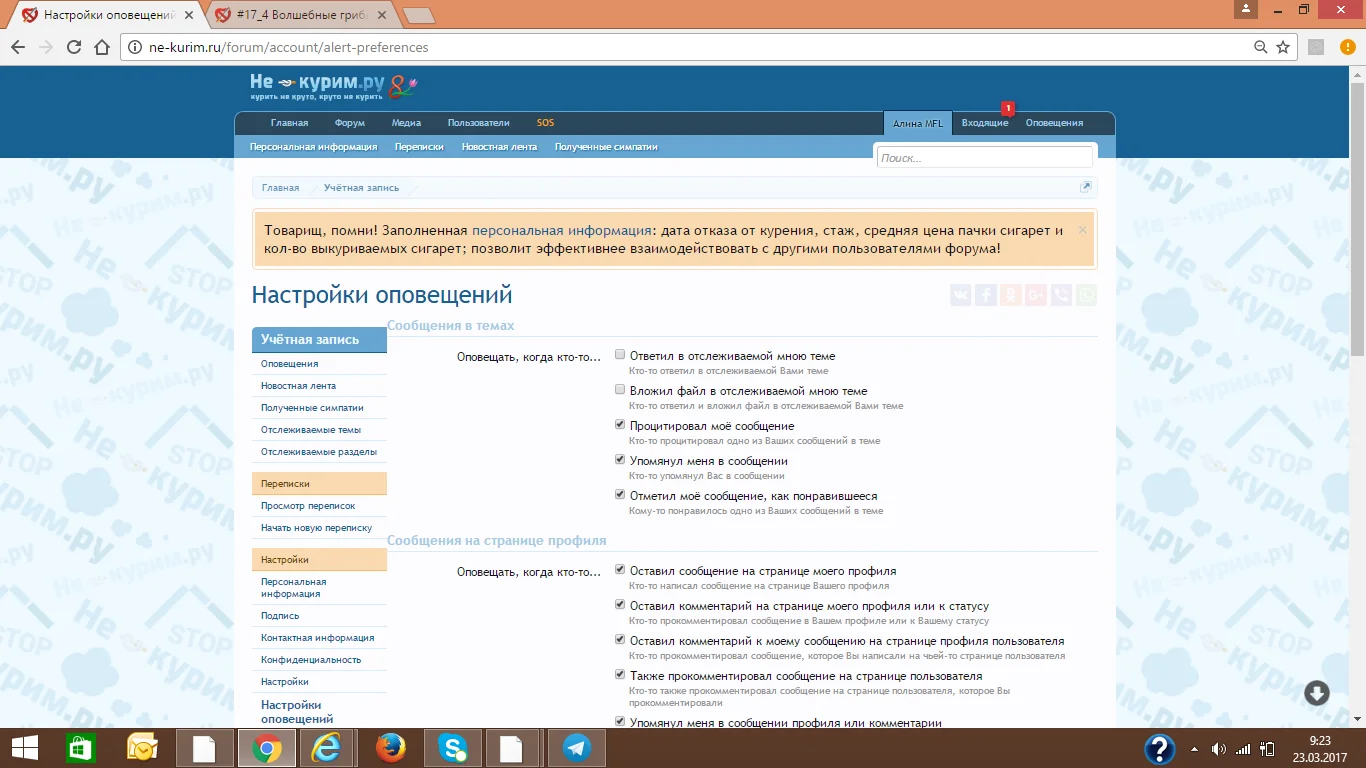Share page on Odnoklassniki

1011,295
